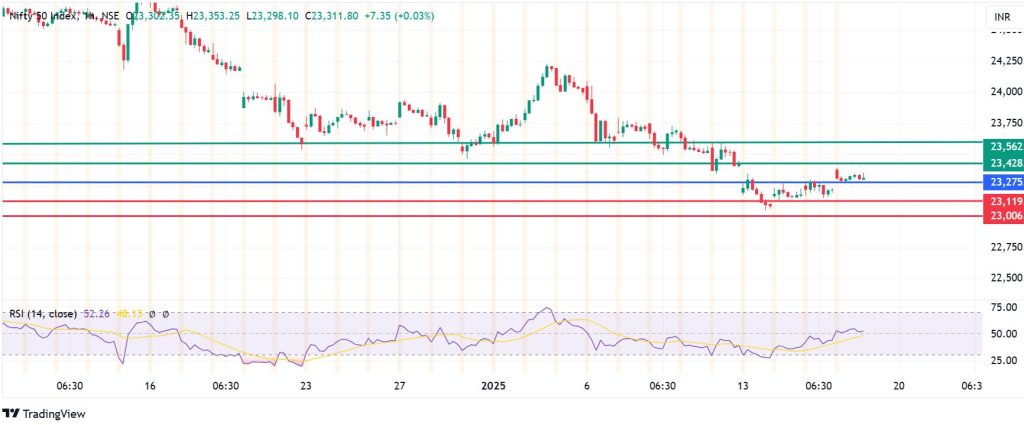Select the 23,428 green price label
Viewport: 1024px width, 425px height.
coord(1005,163)
